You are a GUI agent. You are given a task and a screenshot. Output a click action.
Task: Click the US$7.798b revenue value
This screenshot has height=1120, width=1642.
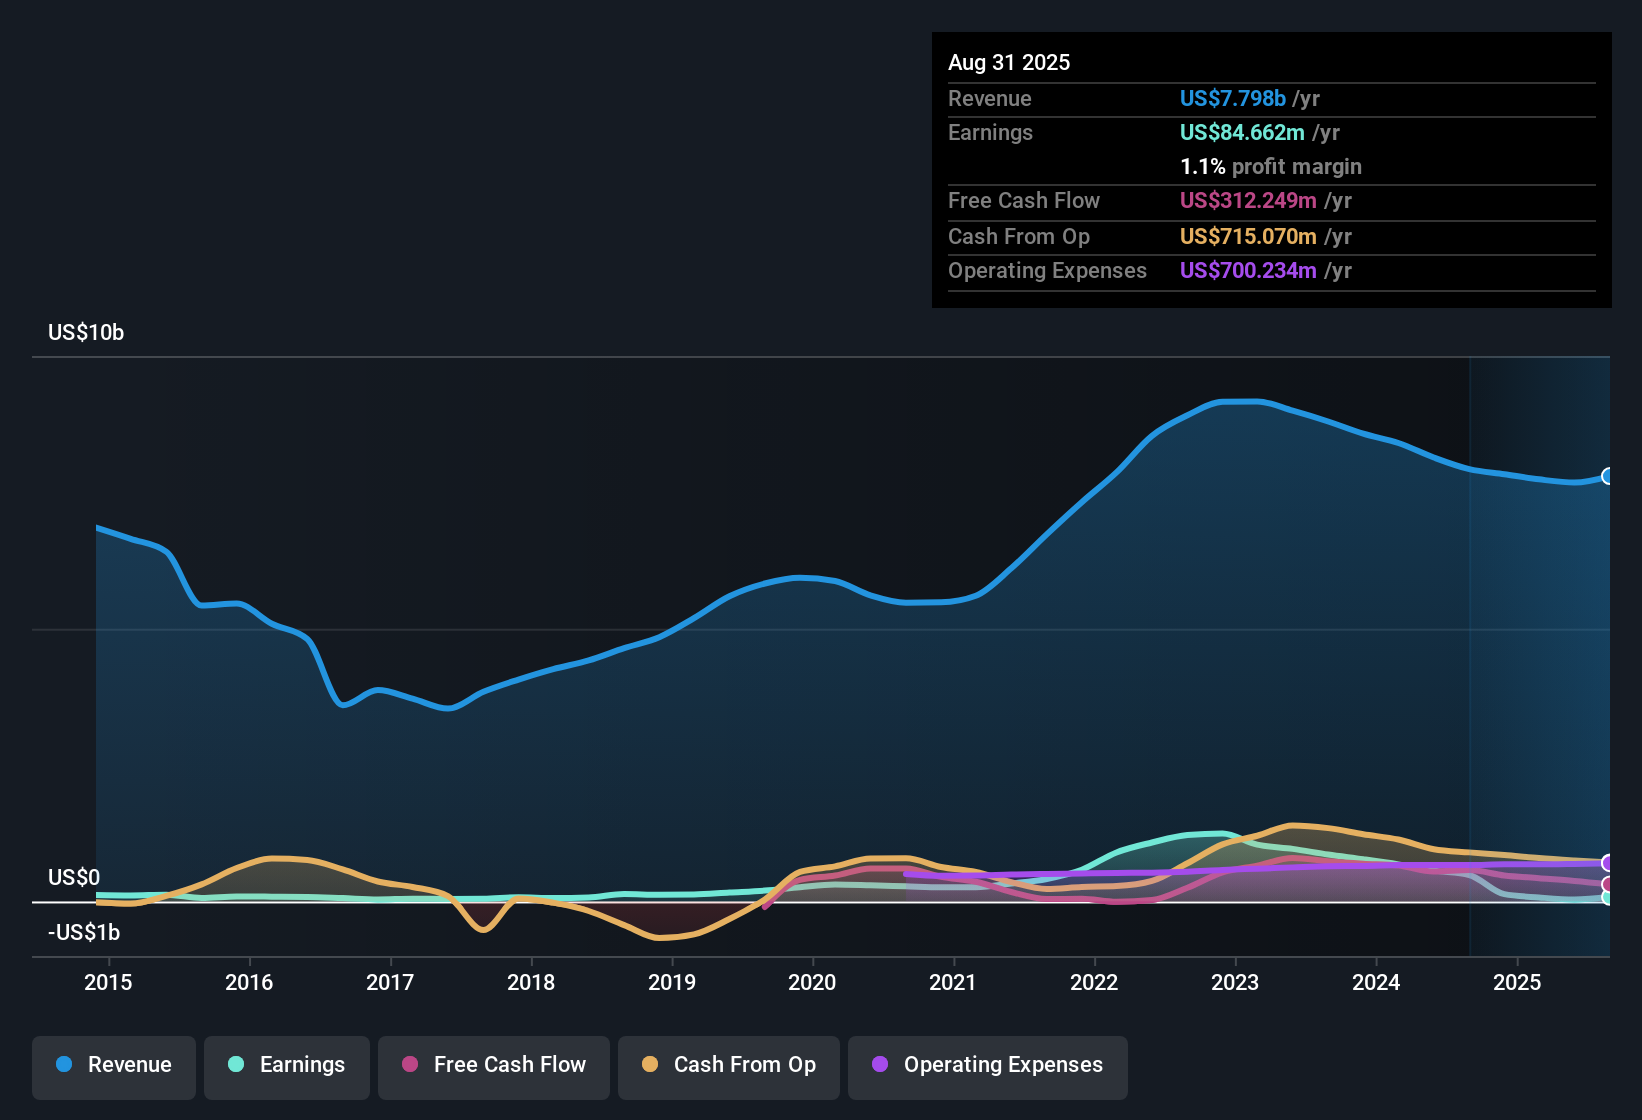coord(1231,98)
